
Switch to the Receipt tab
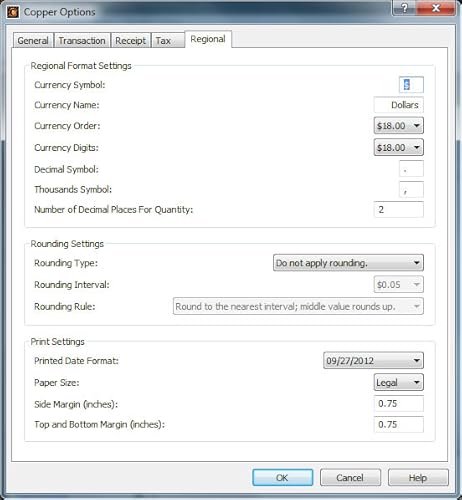click(x=130, y=41)
